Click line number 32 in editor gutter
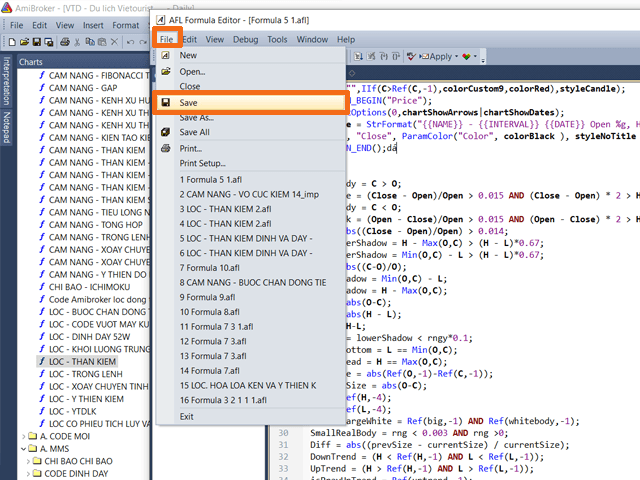The width and height of the screenshot is (640, 480). point(283,457)
